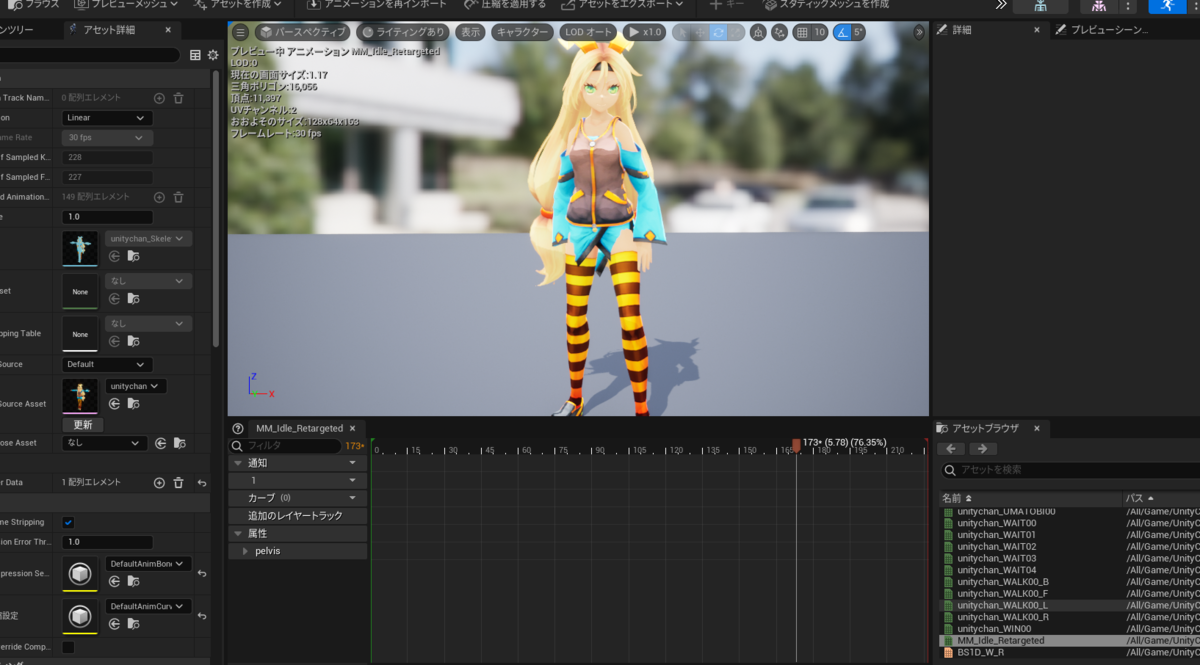Click アニメーションを再インポート reimport button

(x=379, y=5)
